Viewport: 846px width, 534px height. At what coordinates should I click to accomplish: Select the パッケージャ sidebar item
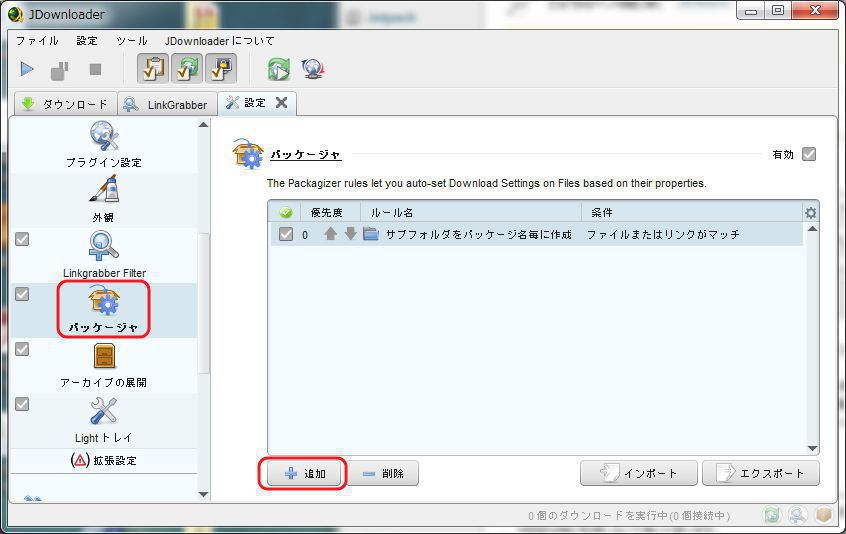[103, 309]
